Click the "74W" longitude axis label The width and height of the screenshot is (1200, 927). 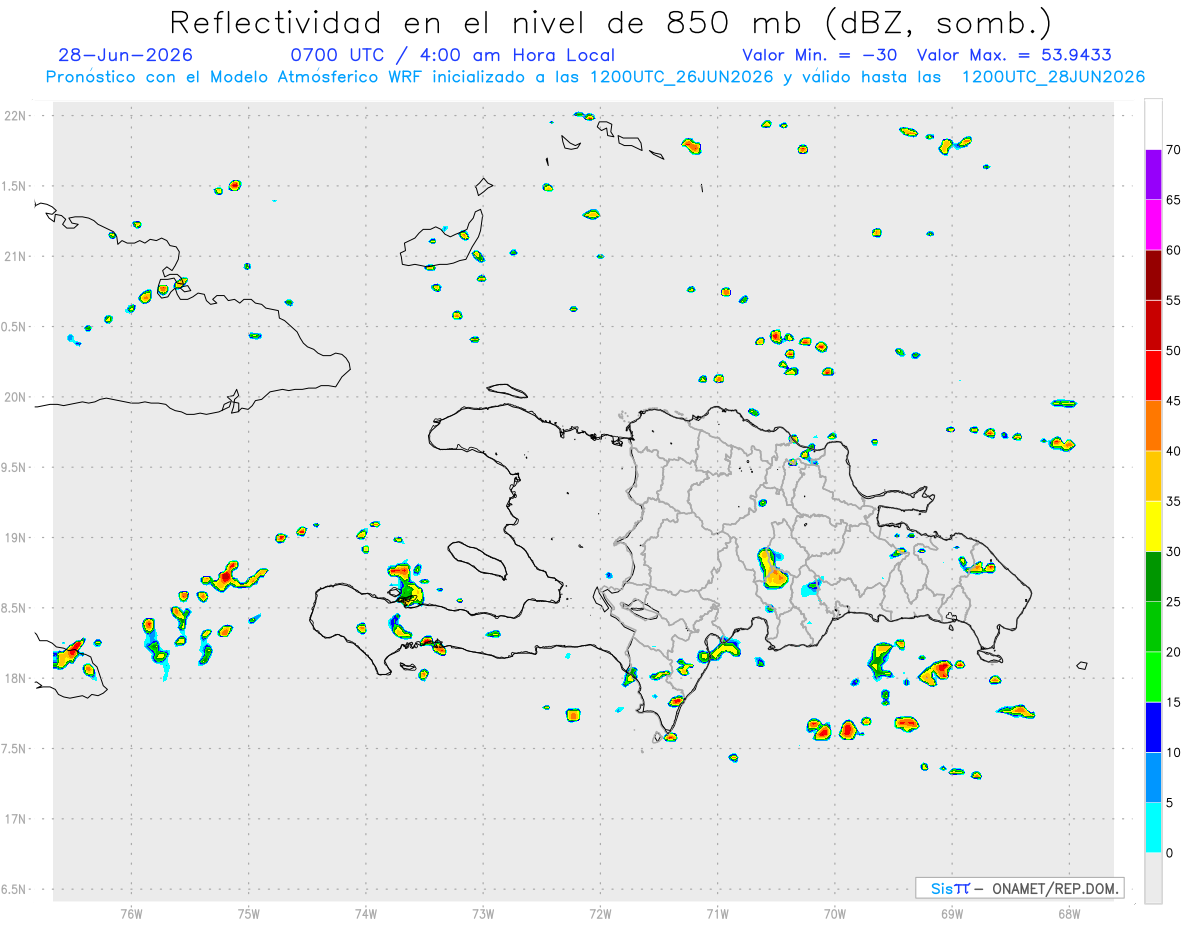[366, 914]
